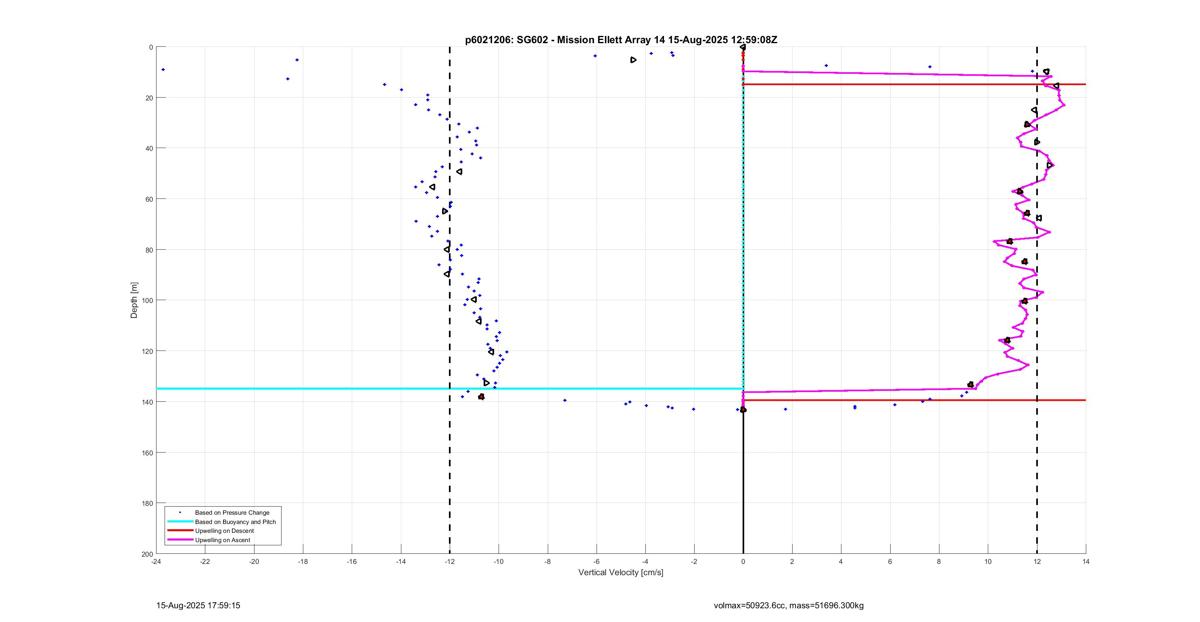
Task: Click the '6' velocity tick label
Action: click(890, 561)
